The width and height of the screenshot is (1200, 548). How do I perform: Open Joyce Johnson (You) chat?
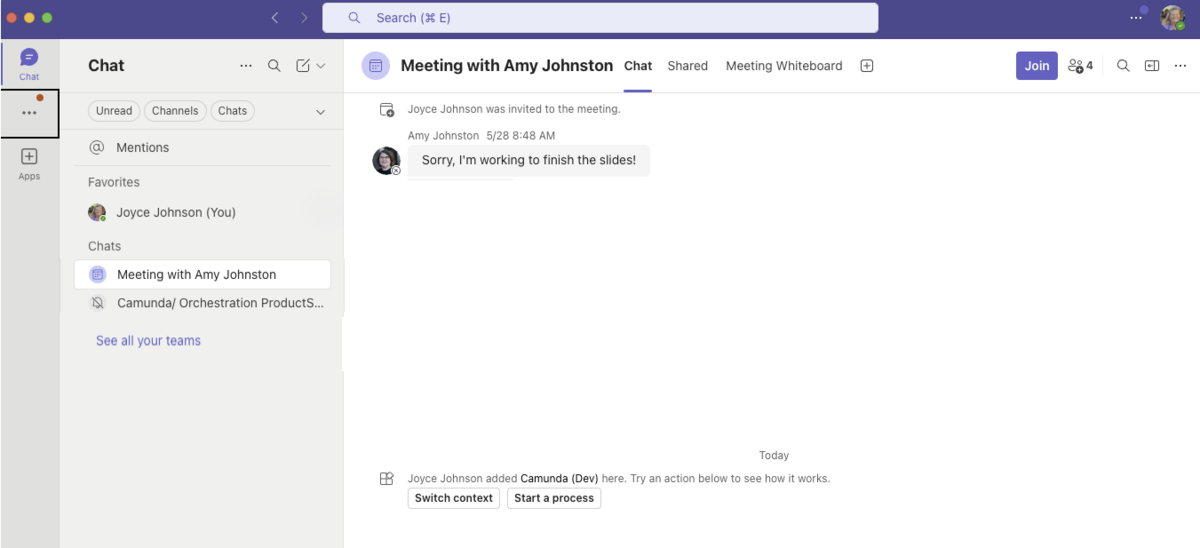202,212
